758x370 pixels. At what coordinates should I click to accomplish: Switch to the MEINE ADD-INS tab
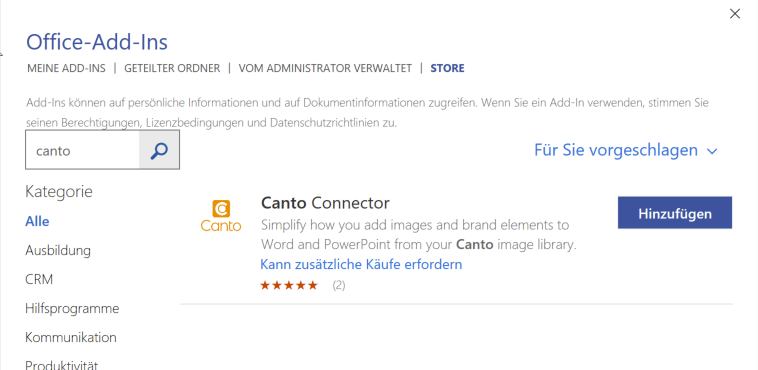coord(66,68)
